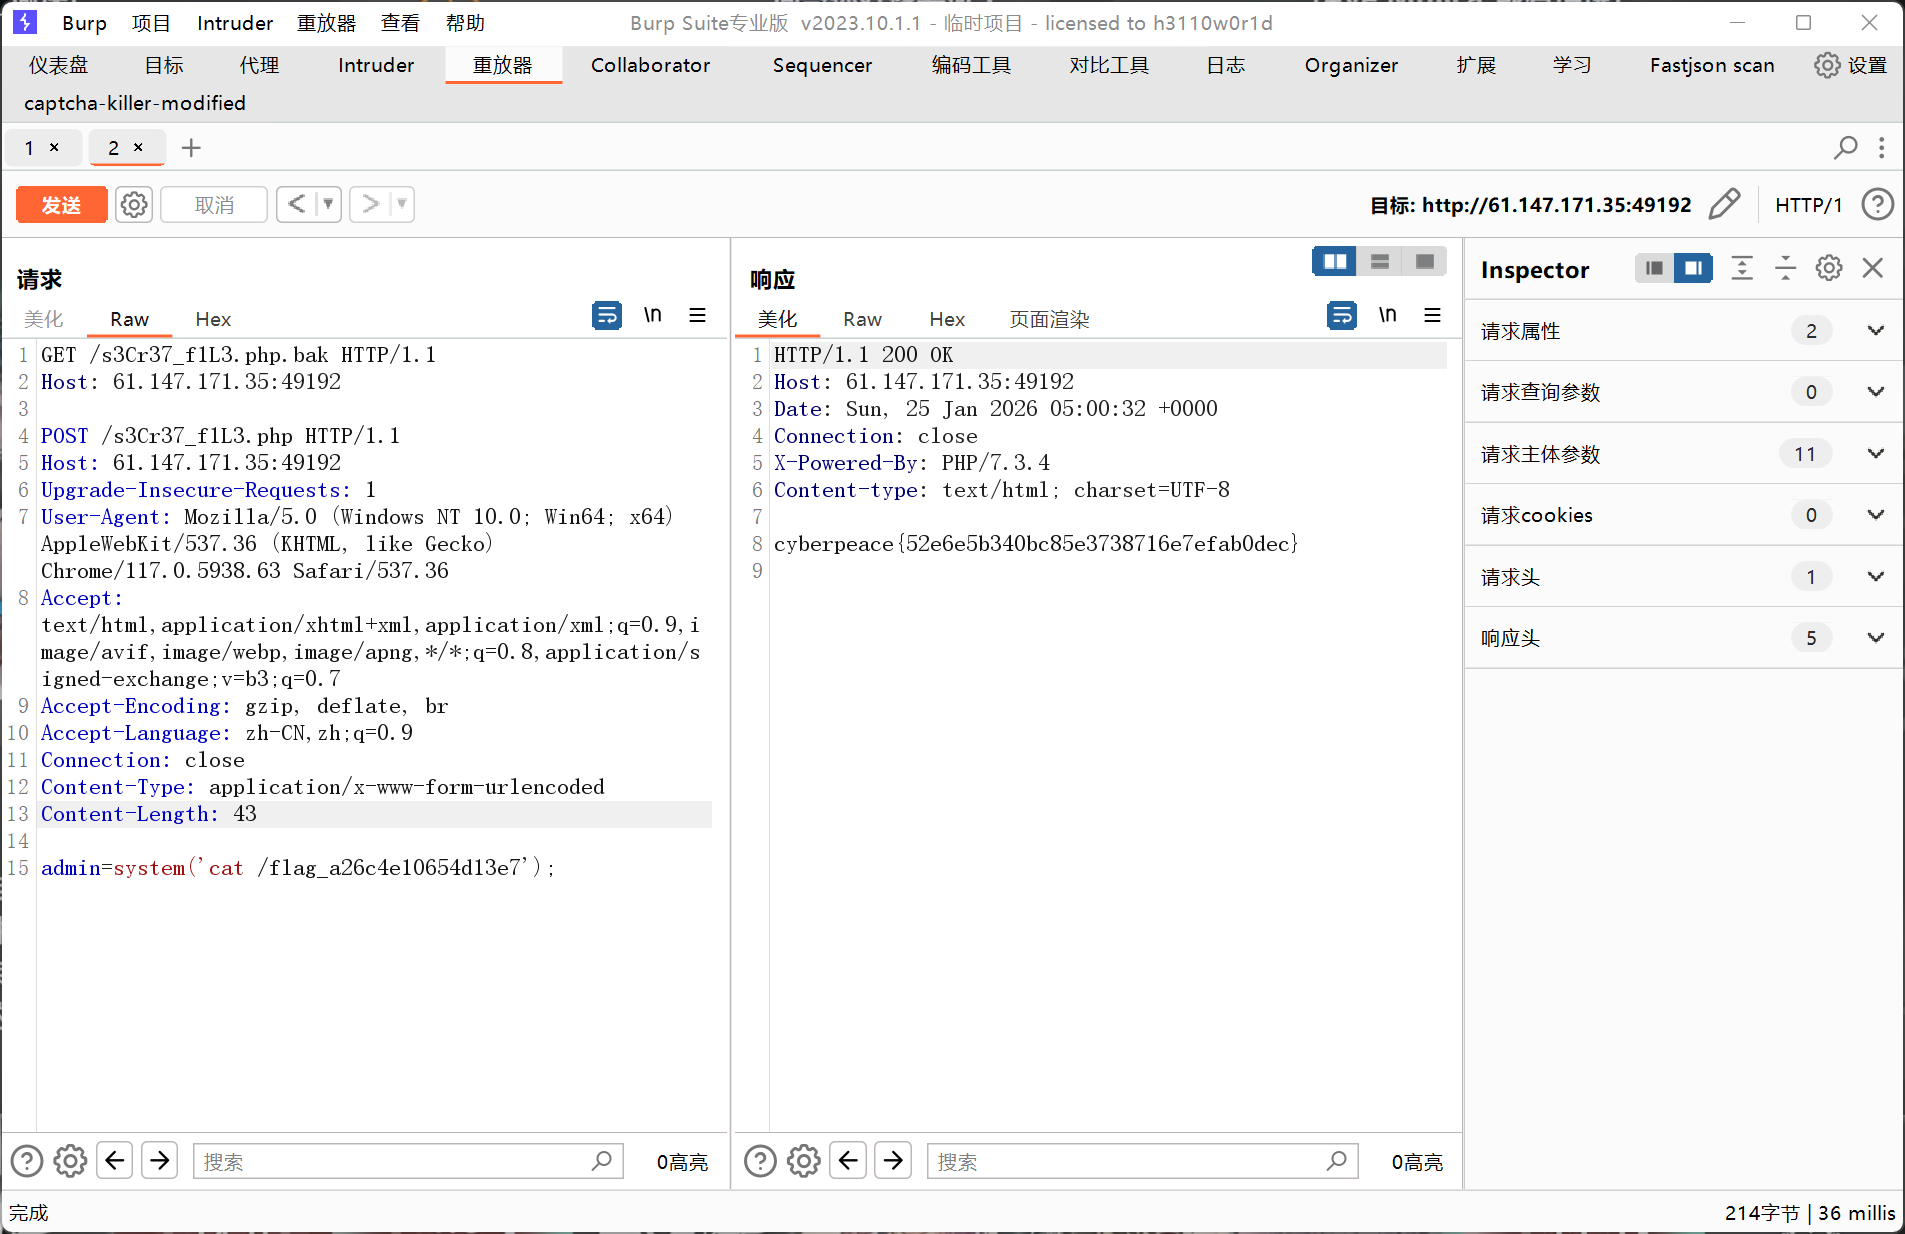
Task: Open request search help icon
Action: 27,1161
